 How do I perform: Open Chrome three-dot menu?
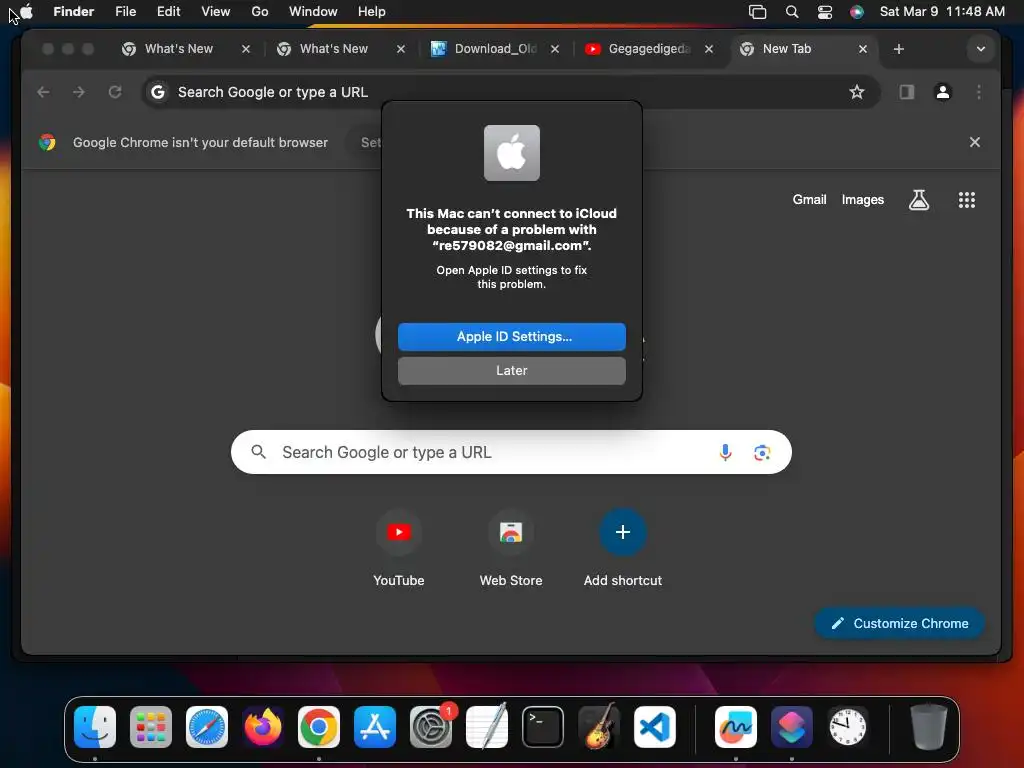tap(978, 92)
